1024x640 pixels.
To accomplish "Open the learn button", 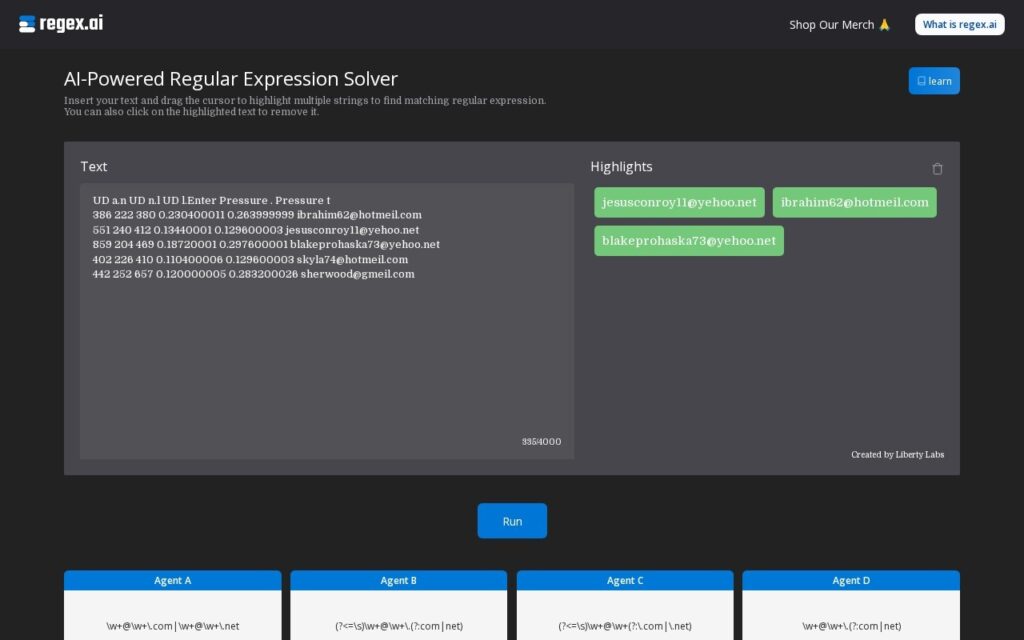I will tap(934, 81).
